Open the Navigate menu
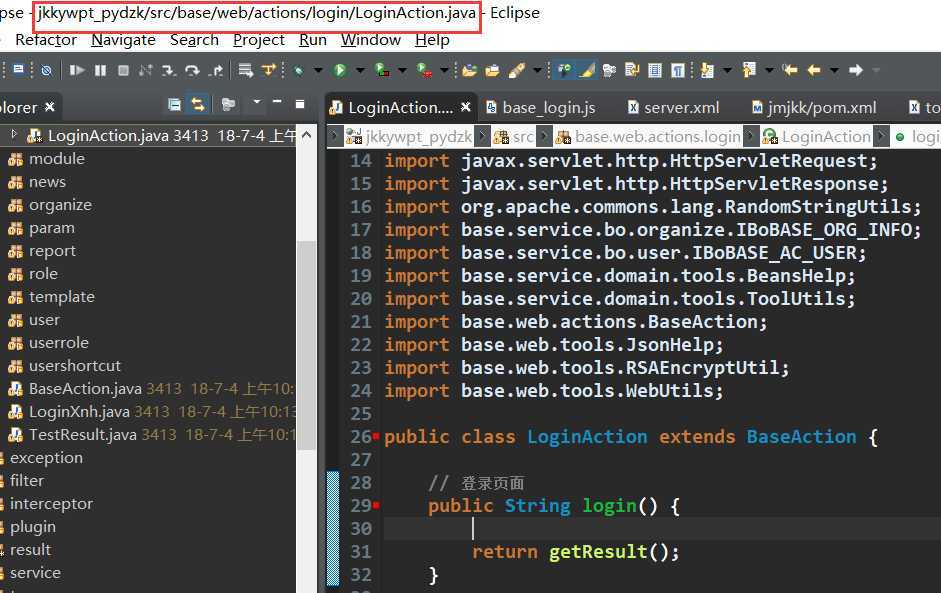Image resolution: width=941 pixels, height=593 pixels. (124, 40)
